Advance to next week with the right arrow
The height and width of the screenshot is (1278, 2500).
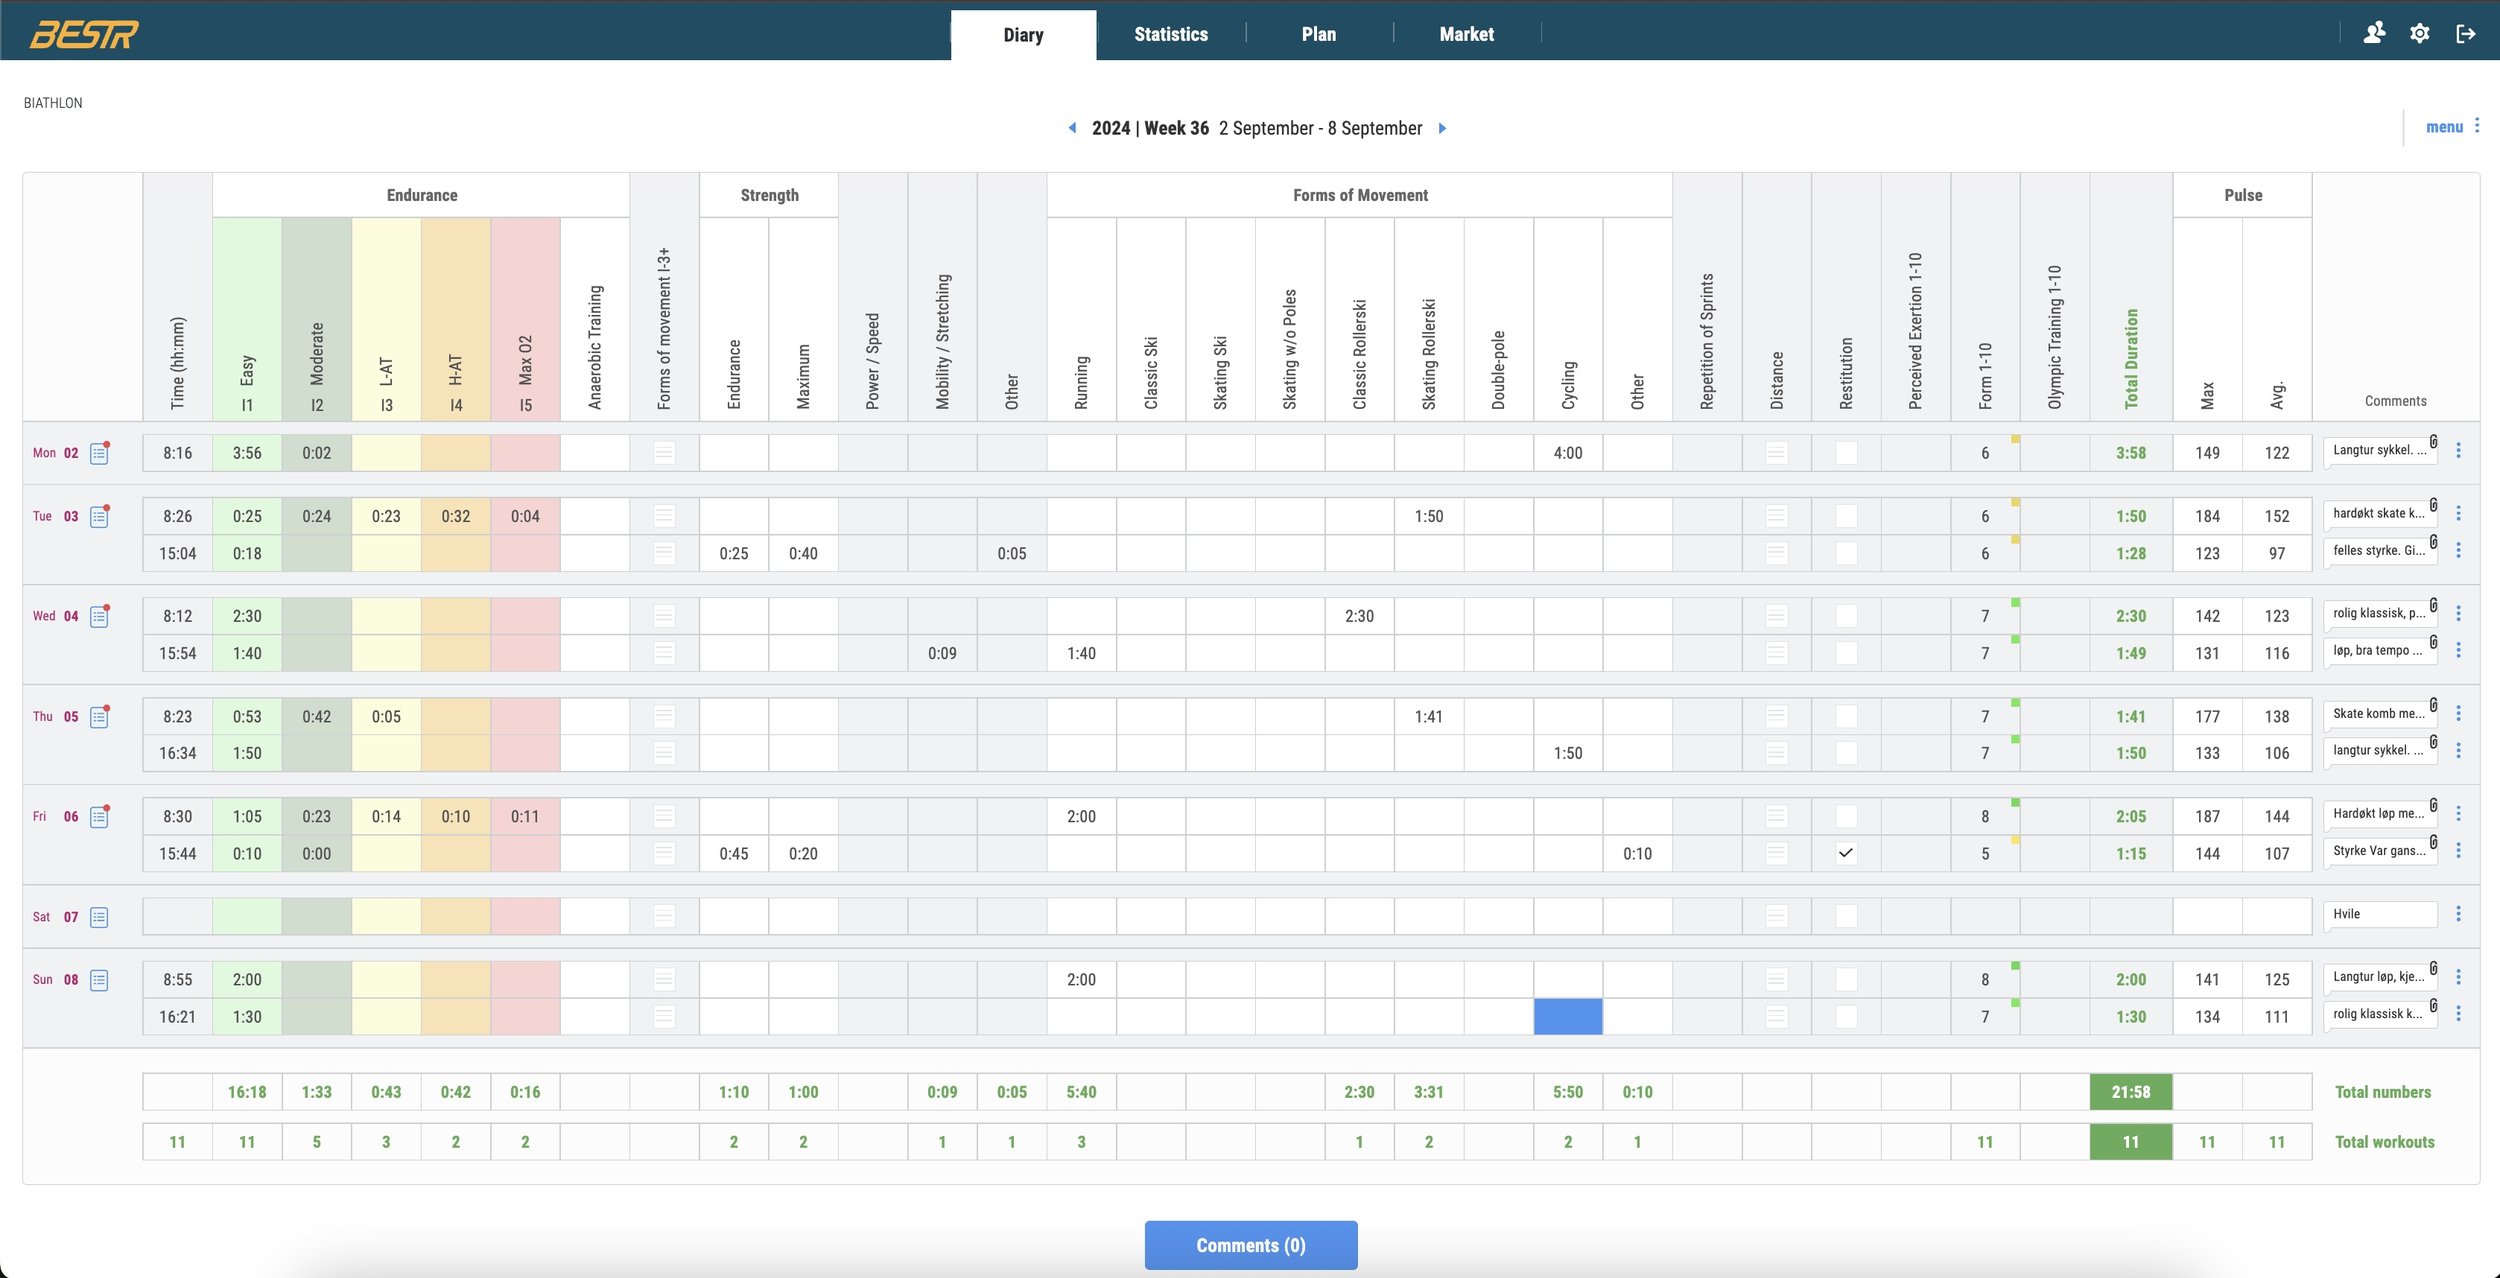click(1441, 128)
